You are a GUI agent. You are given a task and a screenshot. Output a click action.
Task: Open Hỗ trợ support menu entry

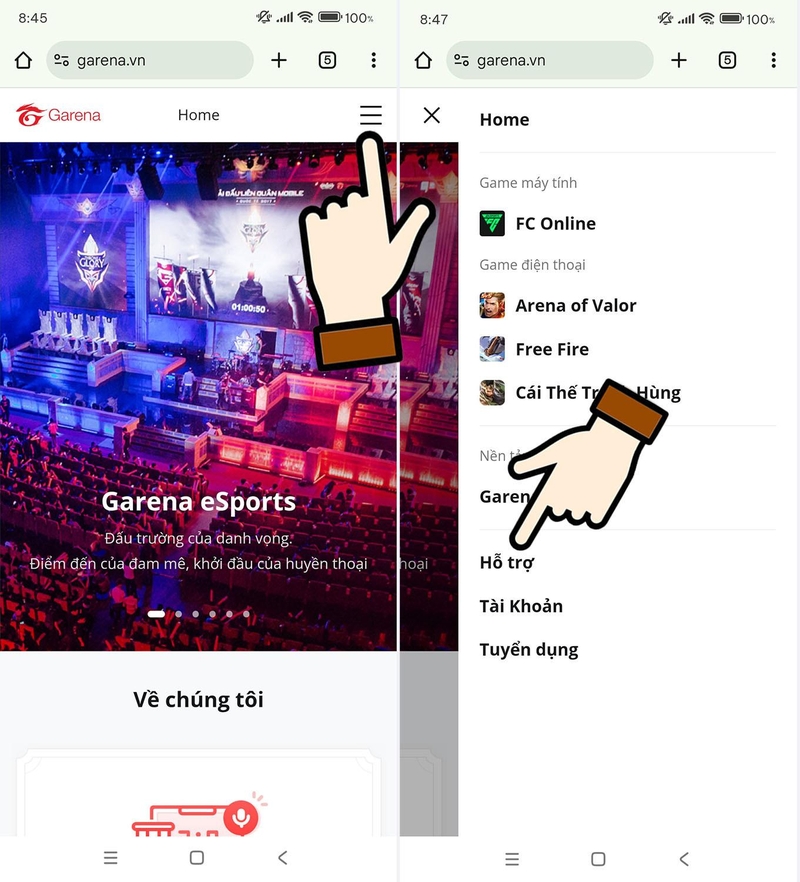point(507,562)
